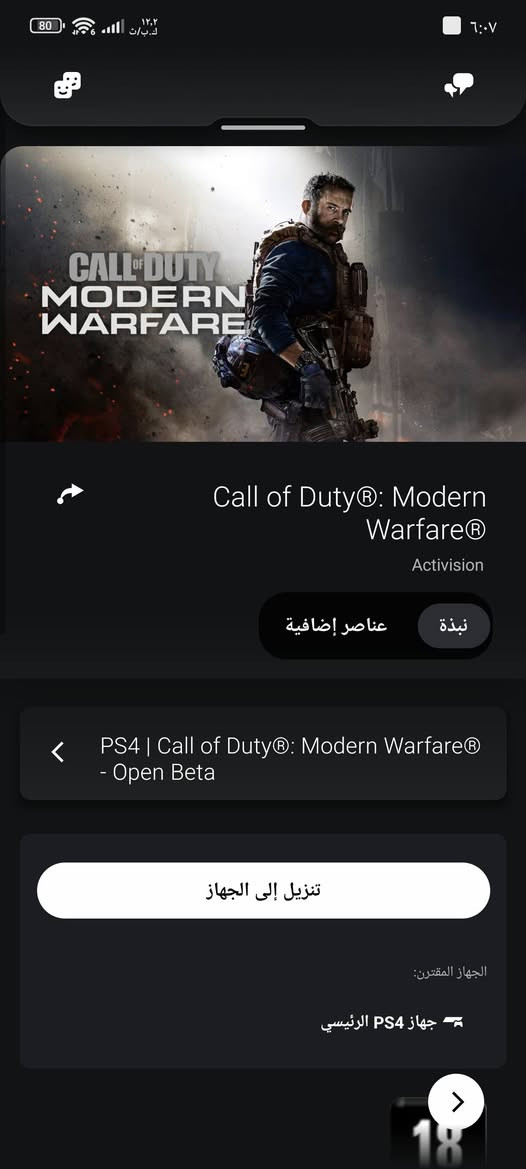
Task: Tap the Activision publisher name
Action: tap(448, 565)
